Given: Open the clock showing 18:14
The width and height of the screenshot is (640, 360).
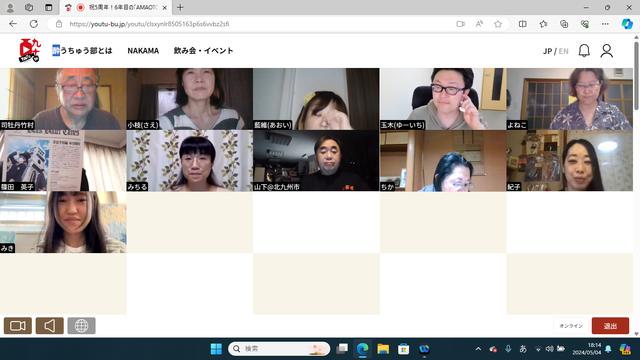Looking at the screenshot, I should [x=587, y=349].
